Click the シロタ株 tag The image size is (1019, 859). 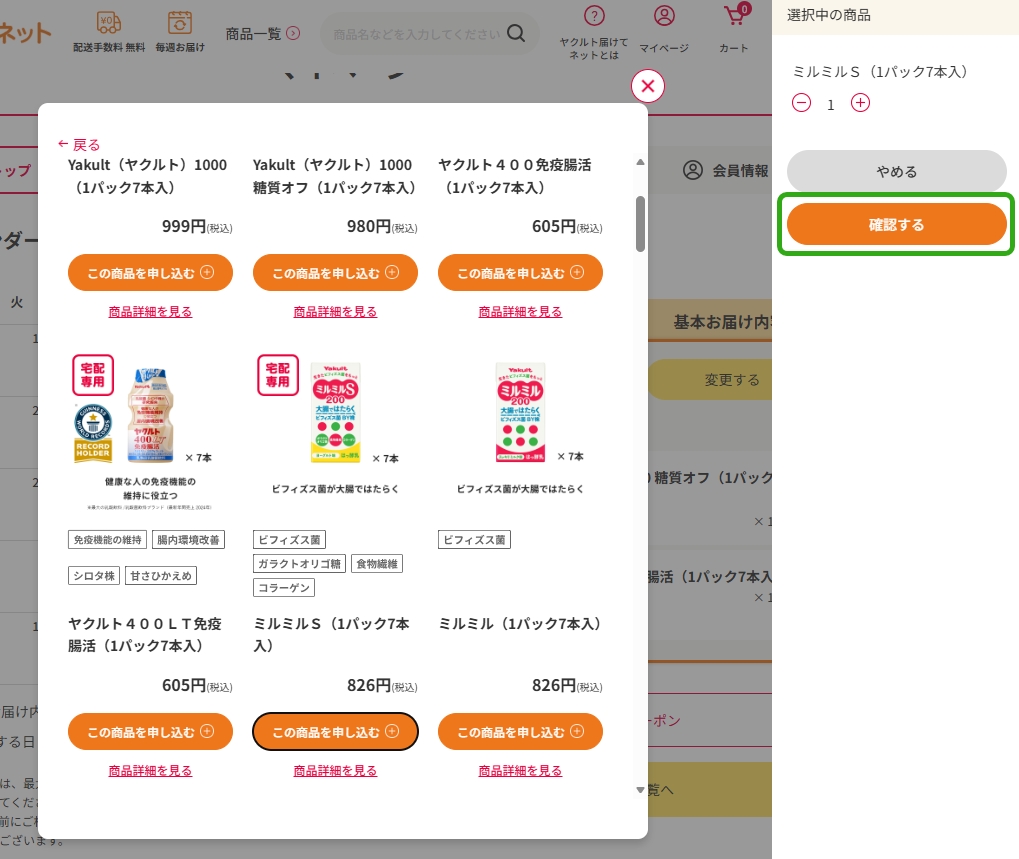pyautogui.click(x=94, y=576)
